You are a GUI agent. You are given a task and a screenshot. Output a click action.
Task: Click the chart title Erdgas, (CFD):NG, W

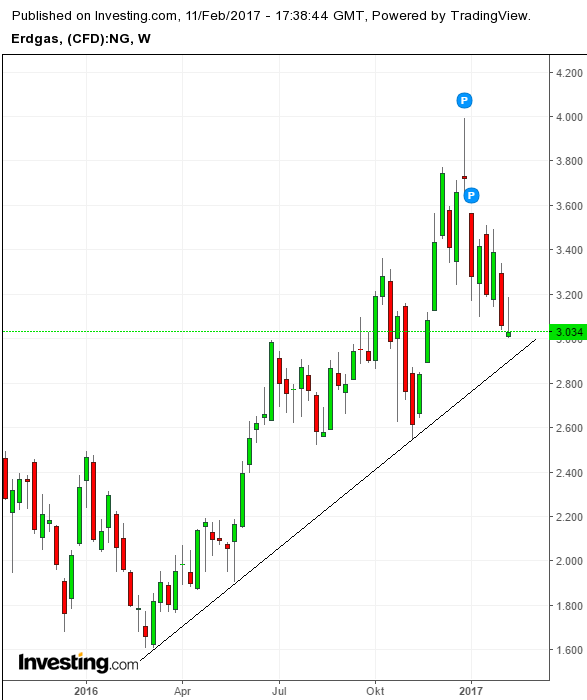(81, 39)
